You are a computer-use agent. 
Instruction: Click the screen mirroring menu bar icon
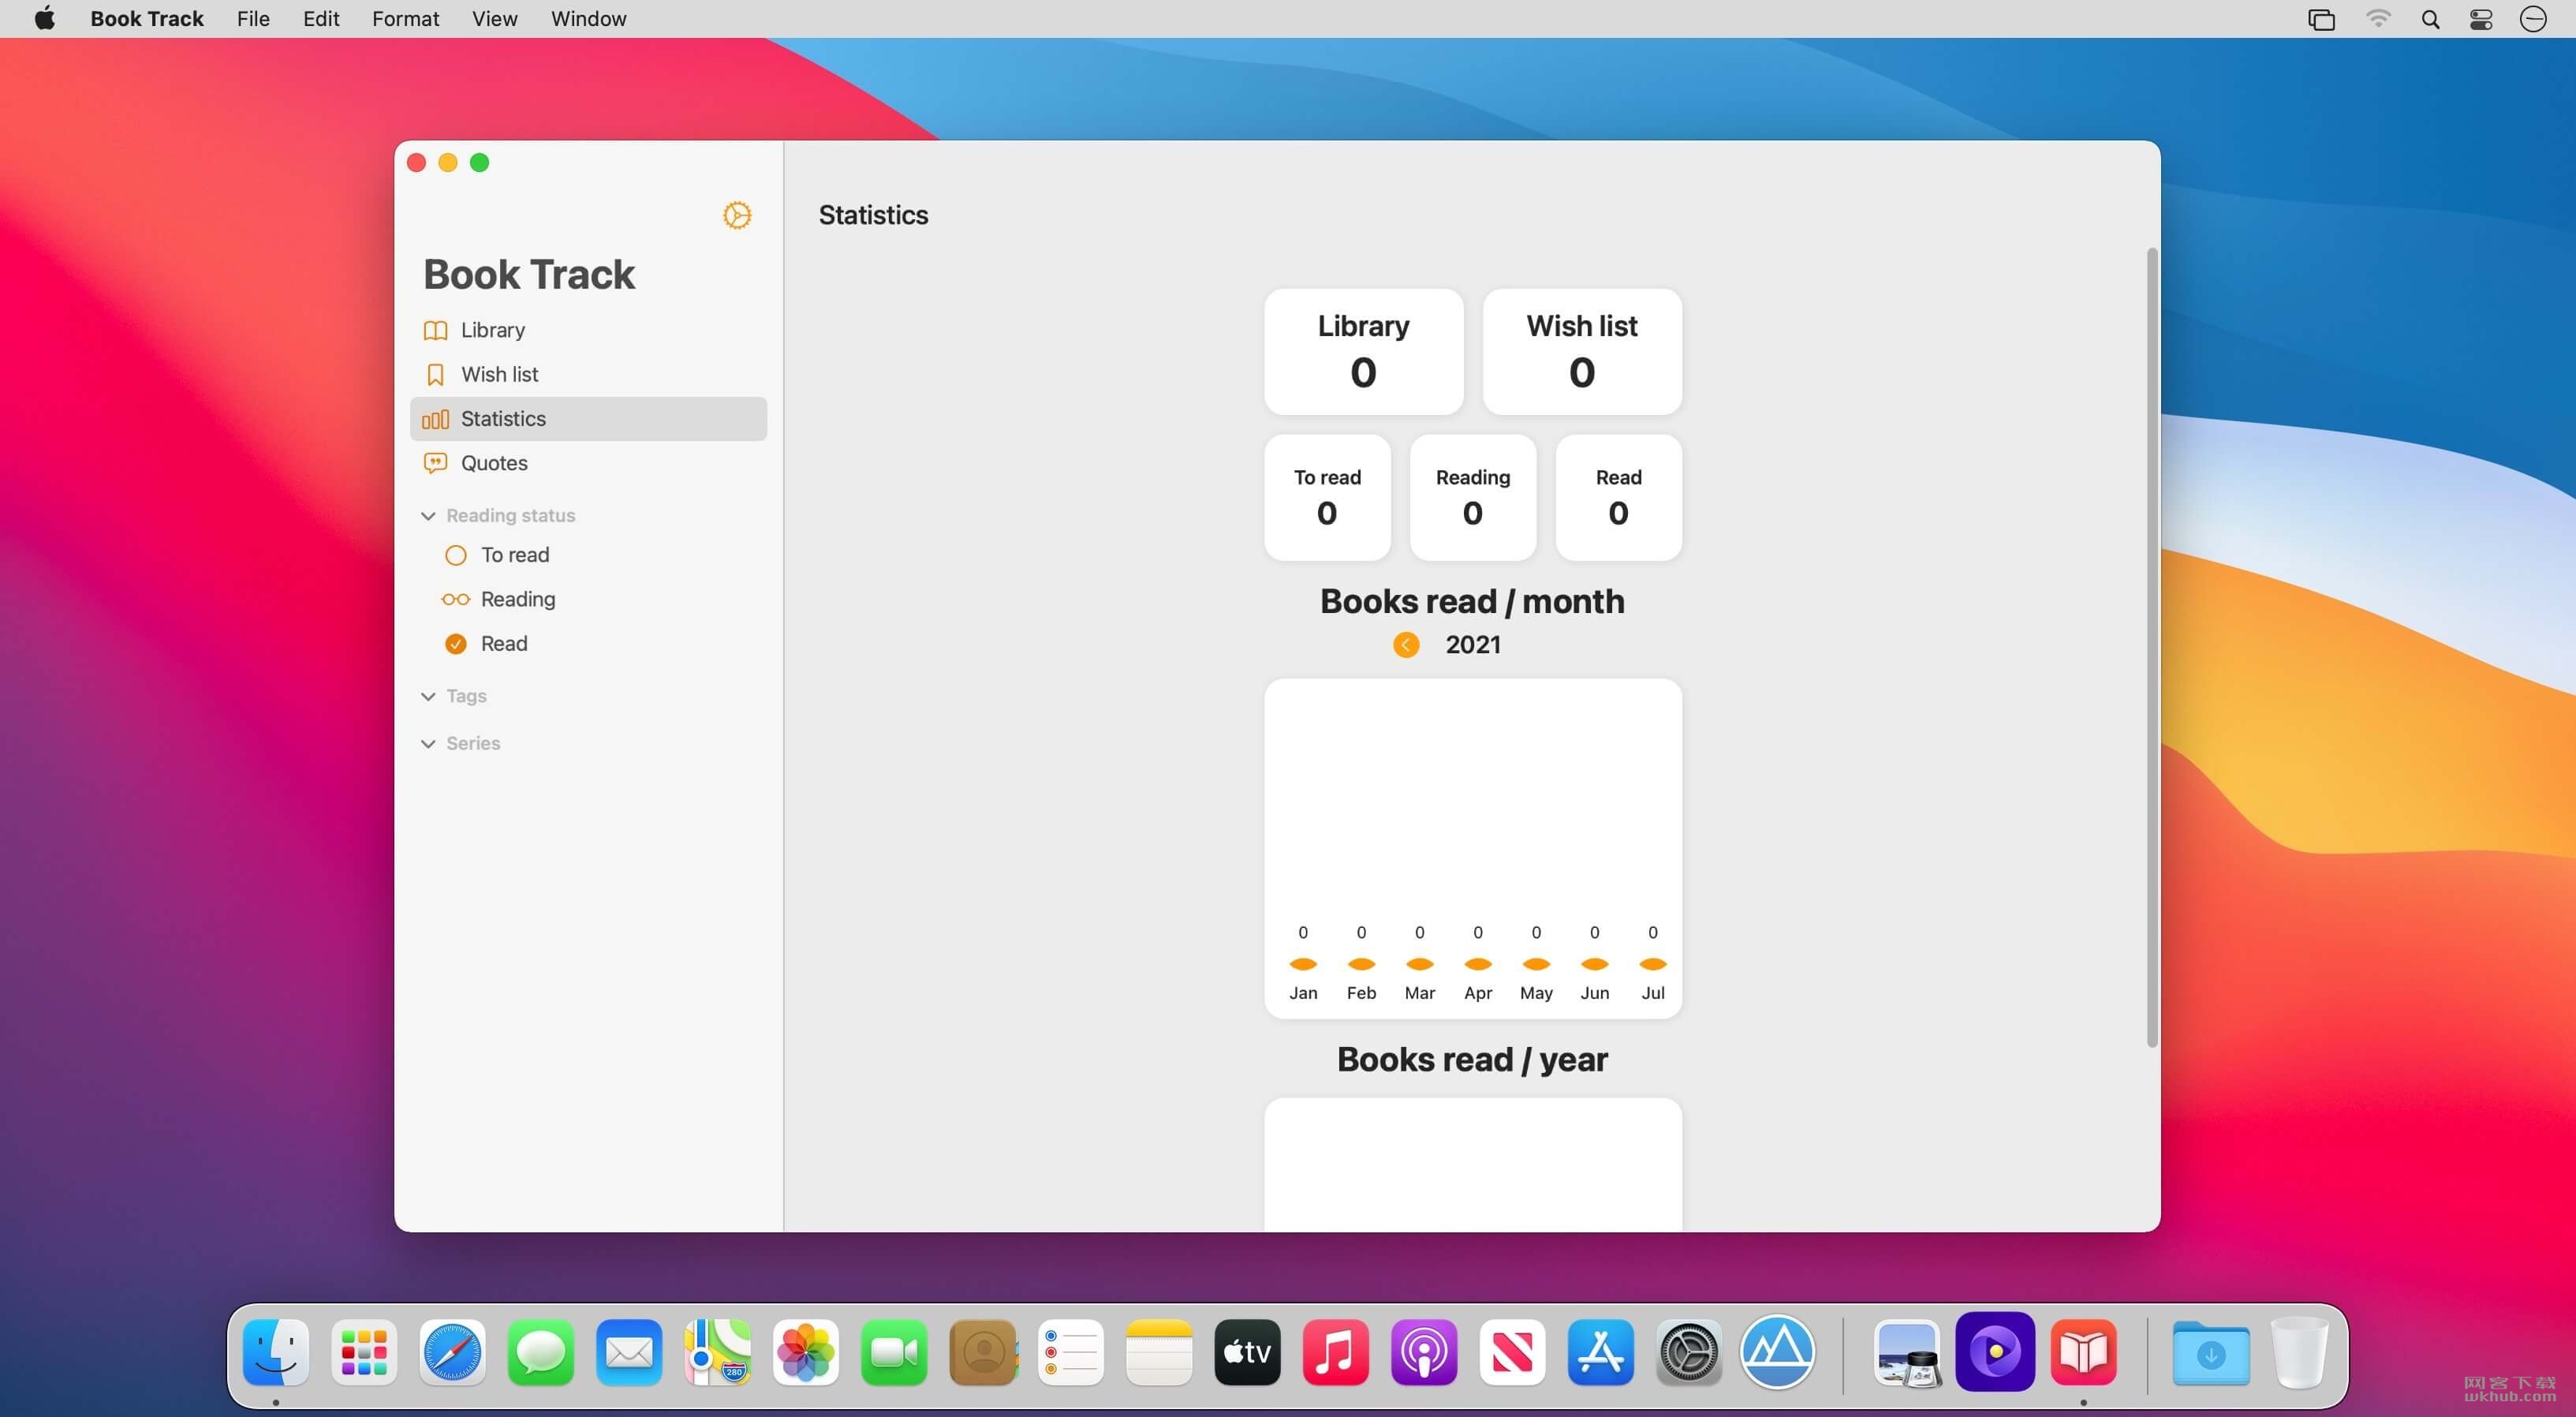(x=2321, y=19)
